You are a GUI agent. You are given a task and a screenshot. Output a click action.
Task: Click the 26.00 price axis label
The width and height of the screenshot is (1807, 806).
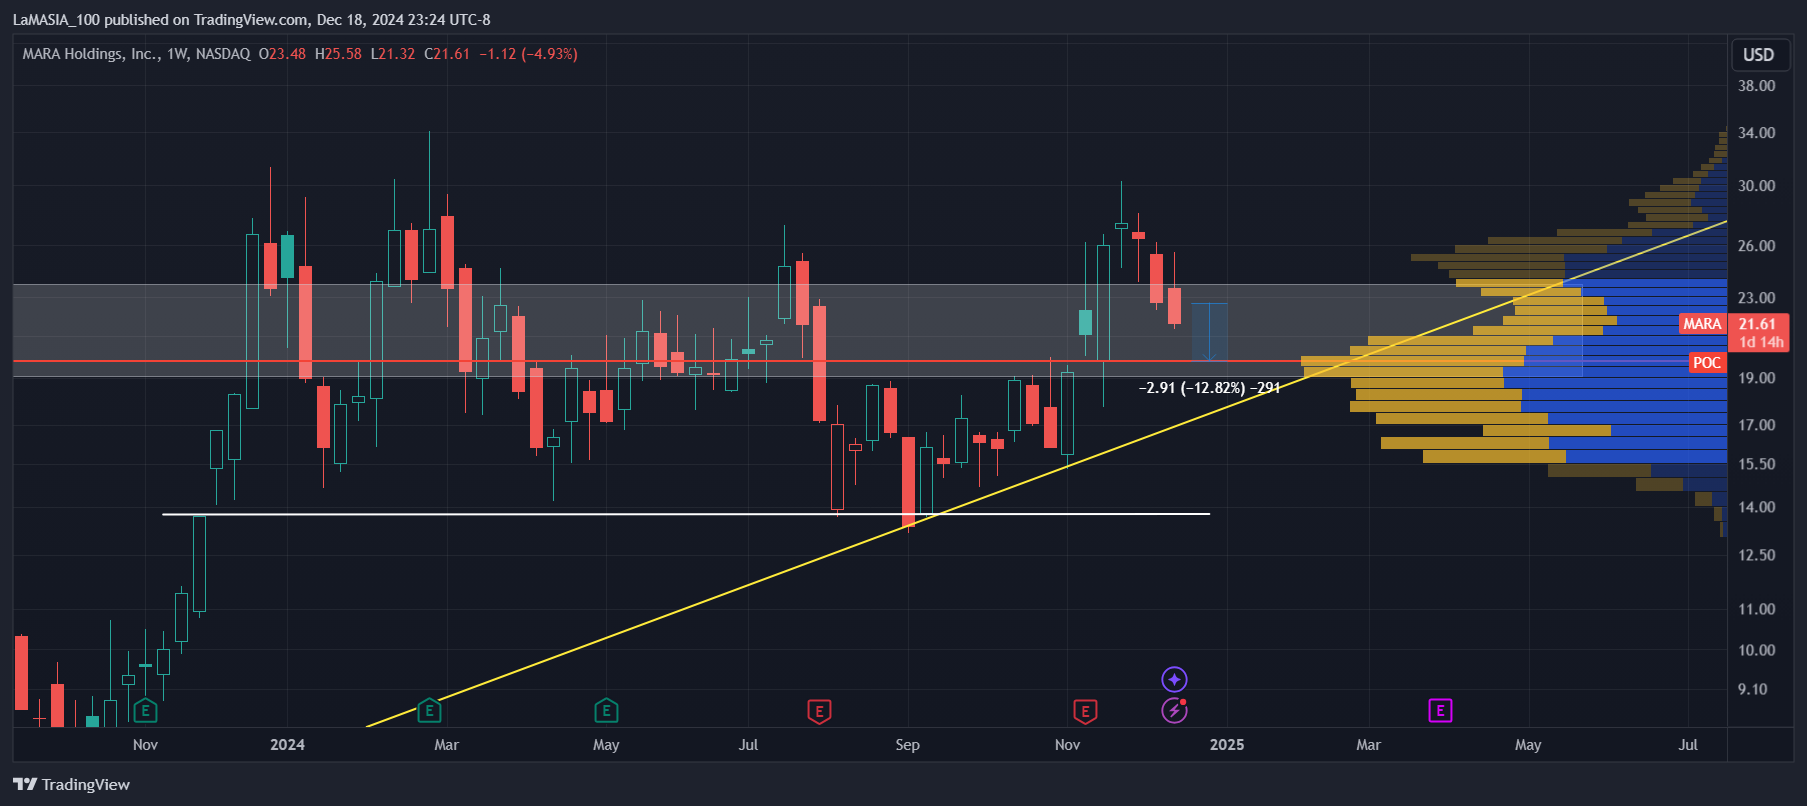(x=1757, y=246)
